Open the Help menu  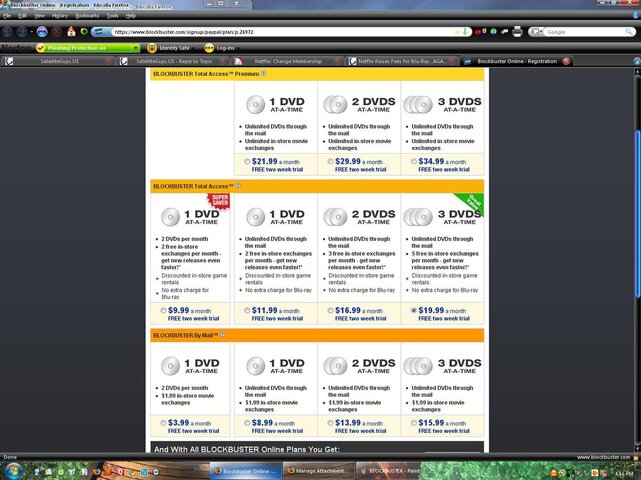131,16
